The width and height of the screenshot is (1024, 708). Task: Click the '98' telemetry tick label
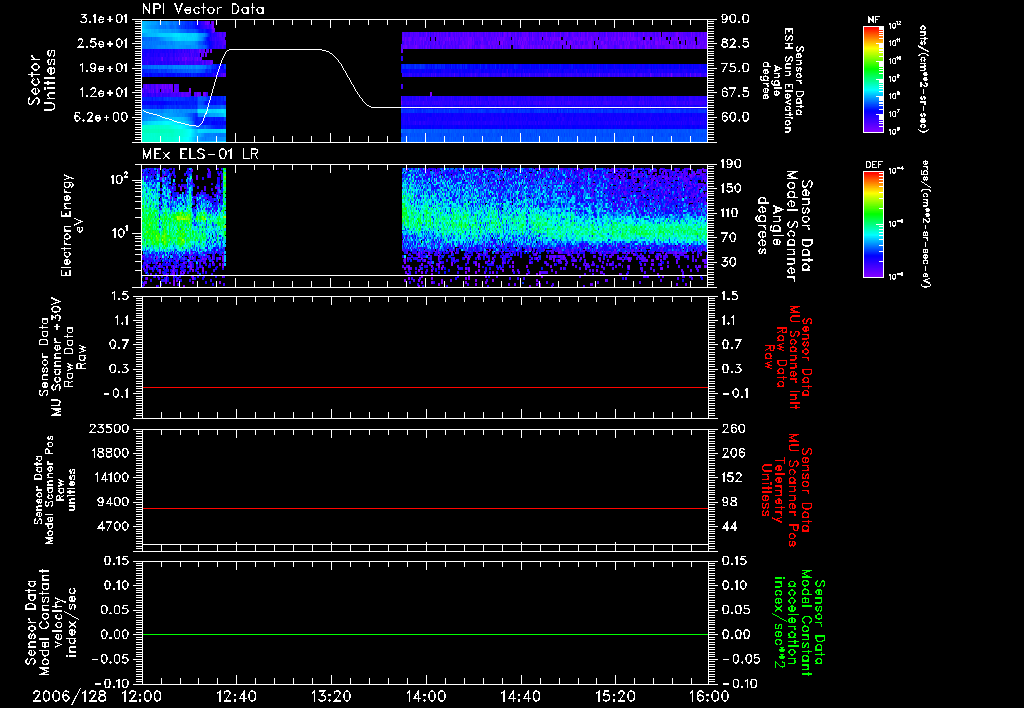click(729, 502)
